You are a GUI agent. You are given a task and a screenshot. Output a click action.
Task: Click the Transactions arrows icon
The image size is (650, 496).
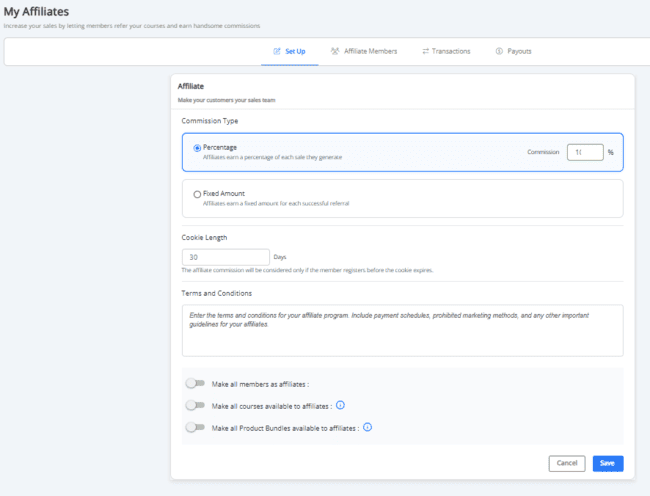pyautogui.click(x=425, y=51)
